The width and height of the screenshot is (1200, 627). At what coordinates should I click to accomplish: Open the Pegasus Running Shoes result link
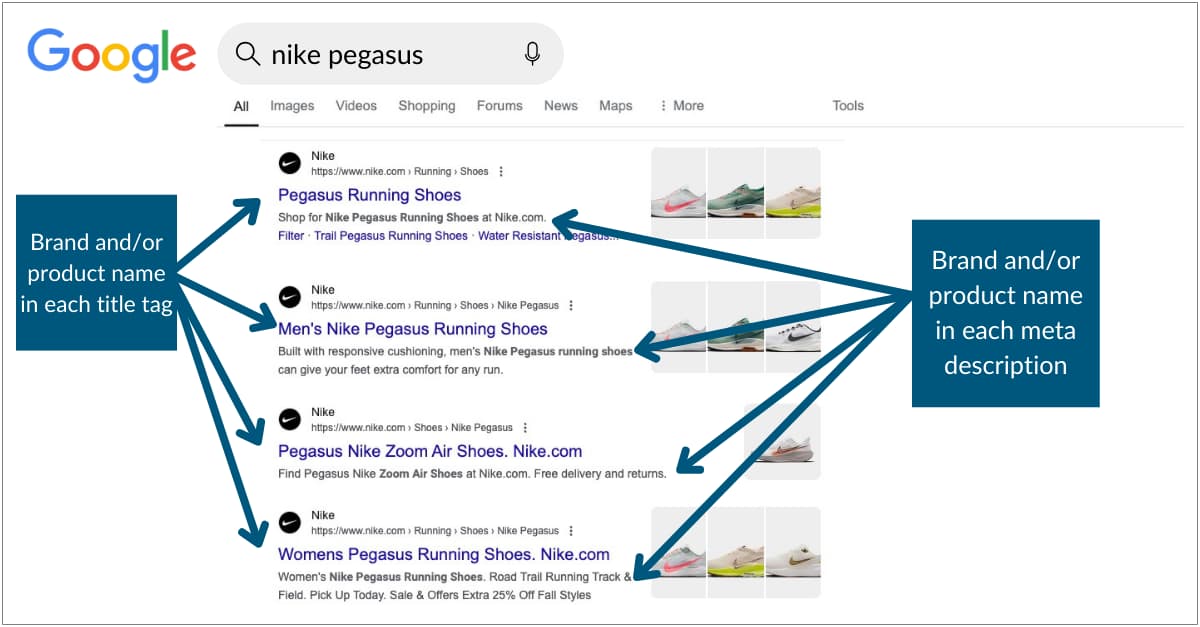pos(369,194)
